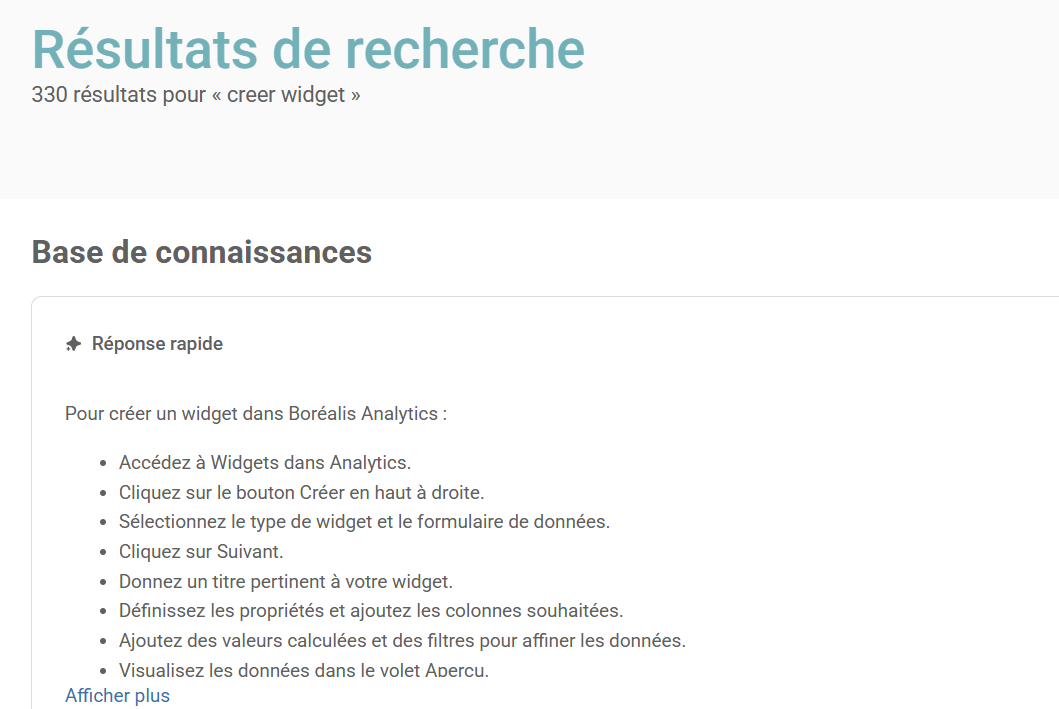
Task: Click the bullet point before Donnez un titre
Action: [104, 582]
